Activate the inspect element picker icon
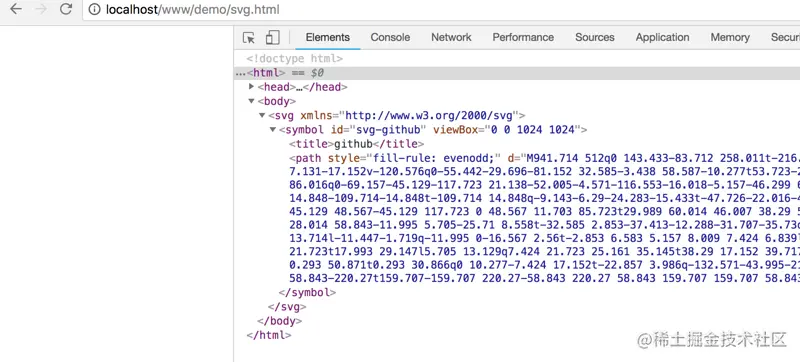 [249, 37]
